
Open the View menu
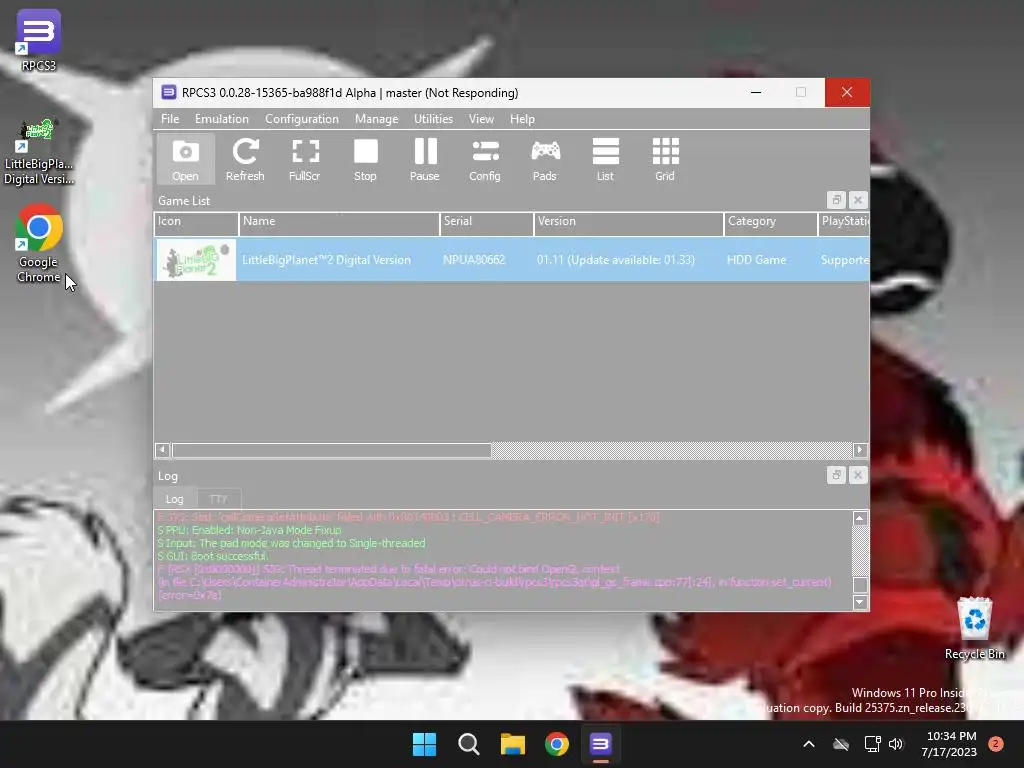(x=481, y=119)
